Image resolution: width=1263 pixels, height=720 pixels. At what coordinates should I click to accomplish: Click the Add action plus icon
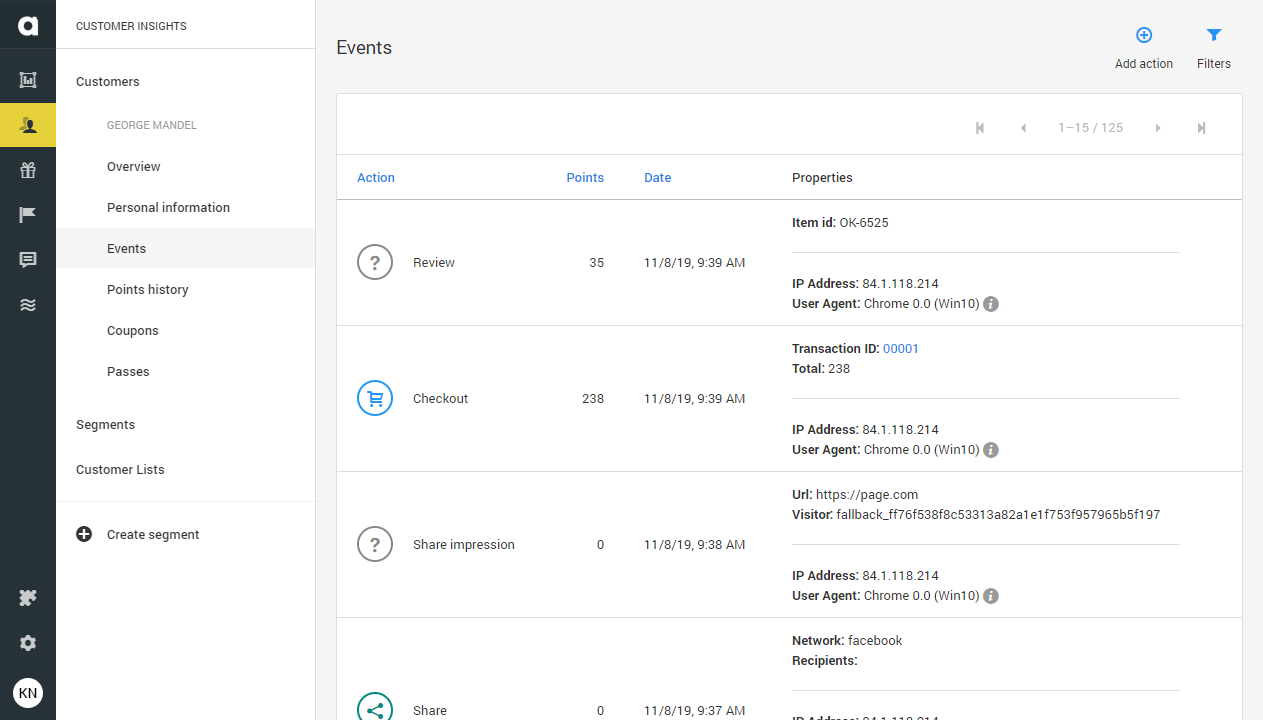click(x=1144, y=35)
